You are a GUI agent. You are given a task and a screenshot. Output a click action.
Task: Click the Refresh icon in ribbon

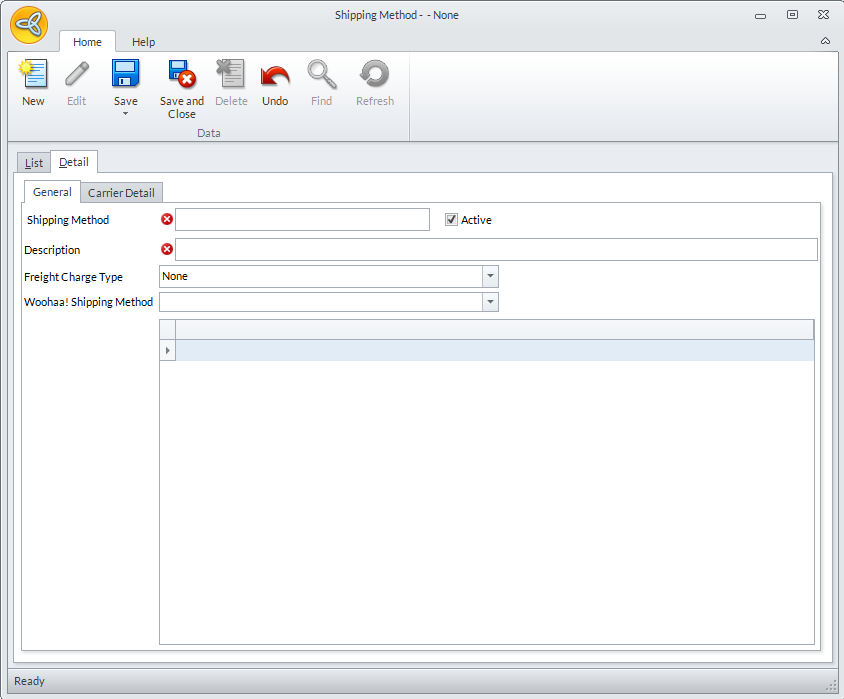(x=375, y=75)
